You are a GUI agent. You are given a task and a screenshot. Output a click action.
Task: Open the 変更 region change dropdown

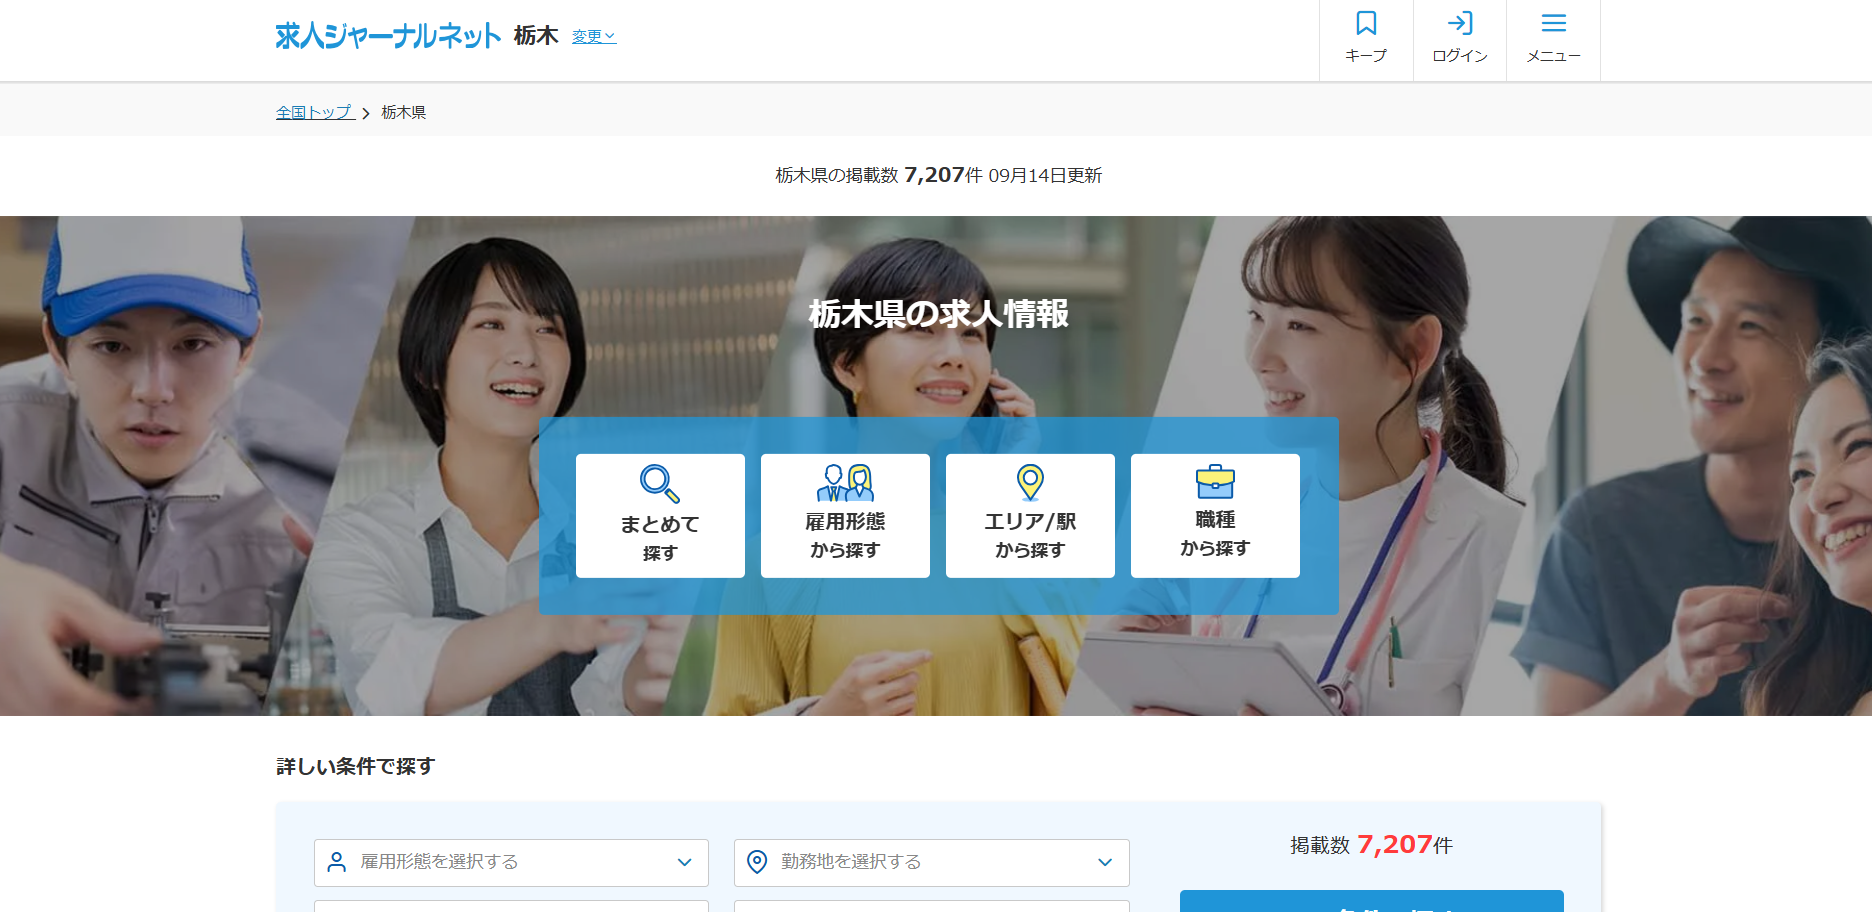(593, 37)
